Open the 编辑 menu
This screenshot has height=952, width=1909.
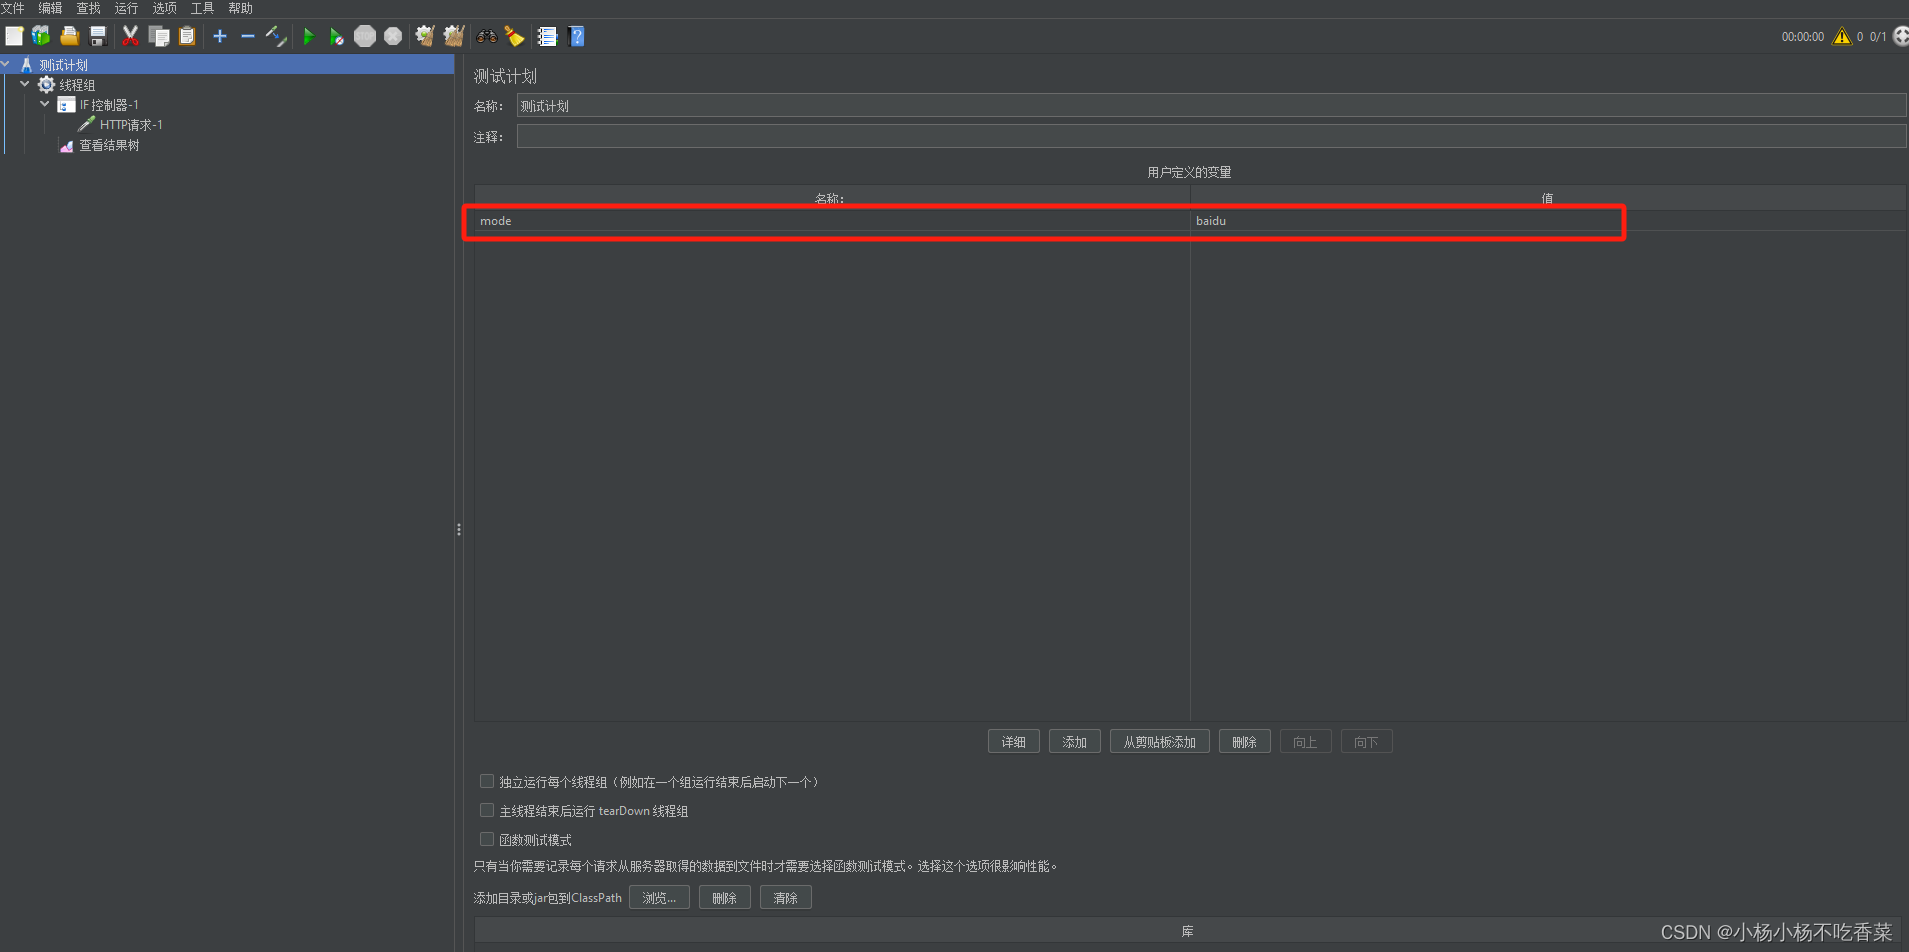click(50, 8)
